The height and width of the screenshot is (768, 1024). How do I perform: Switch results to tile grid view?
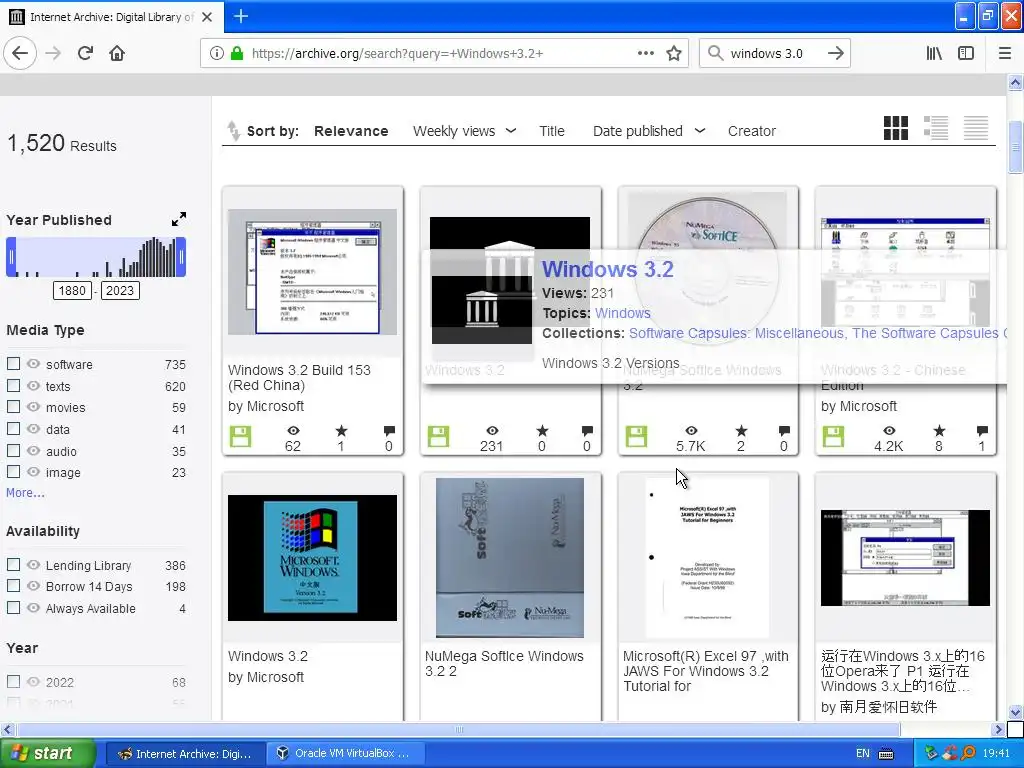point(896,128)
